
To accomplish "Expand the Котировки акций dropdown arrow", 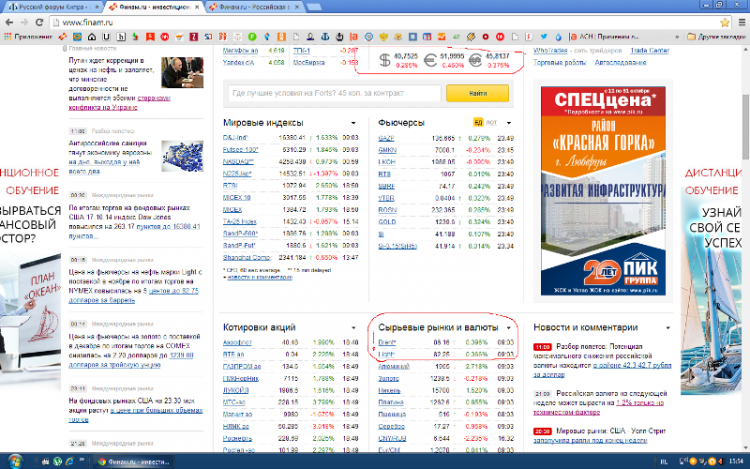I will pyautogui.click(x=353, y=327).
